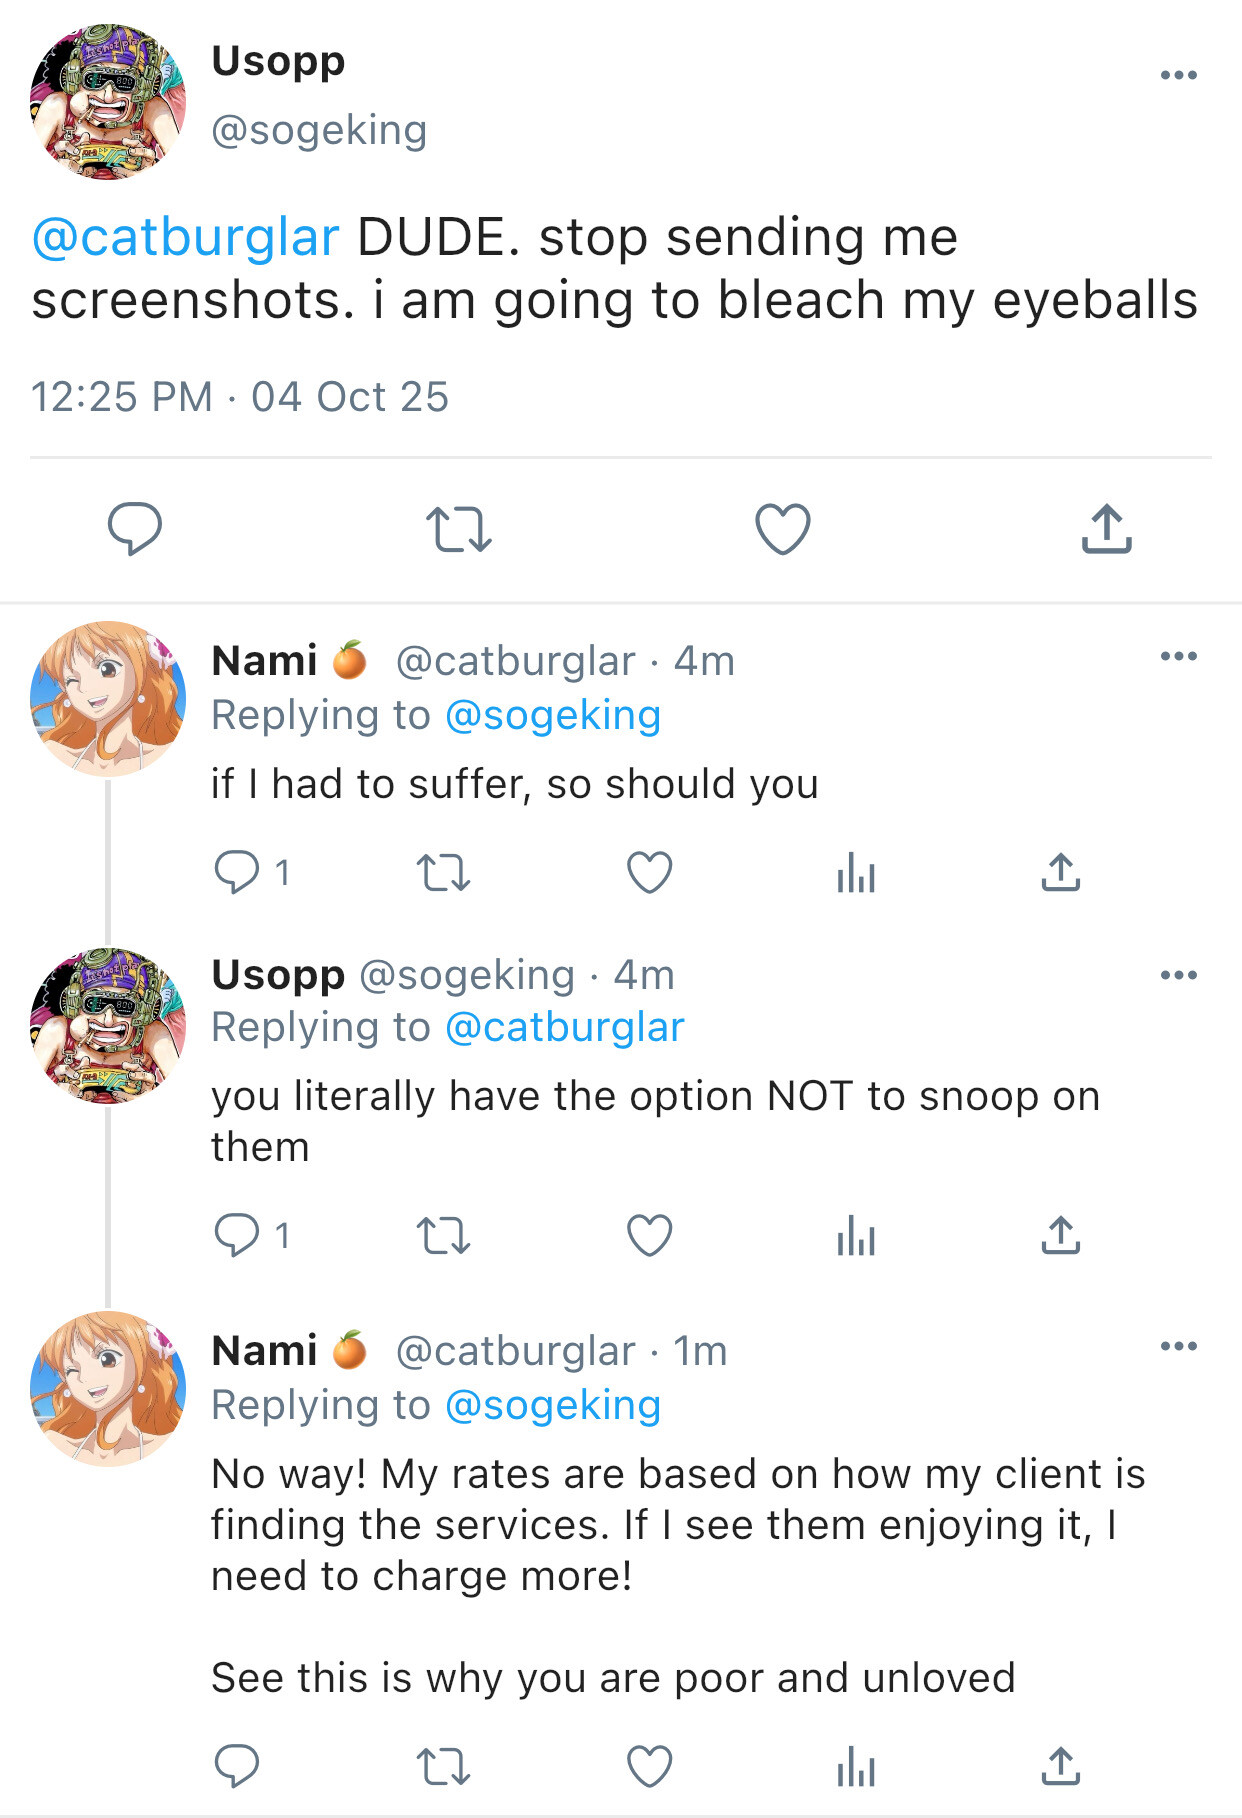The image size is (1242, 1818).
Task: Open more options on the main tweet
Action: (1179, 75)
